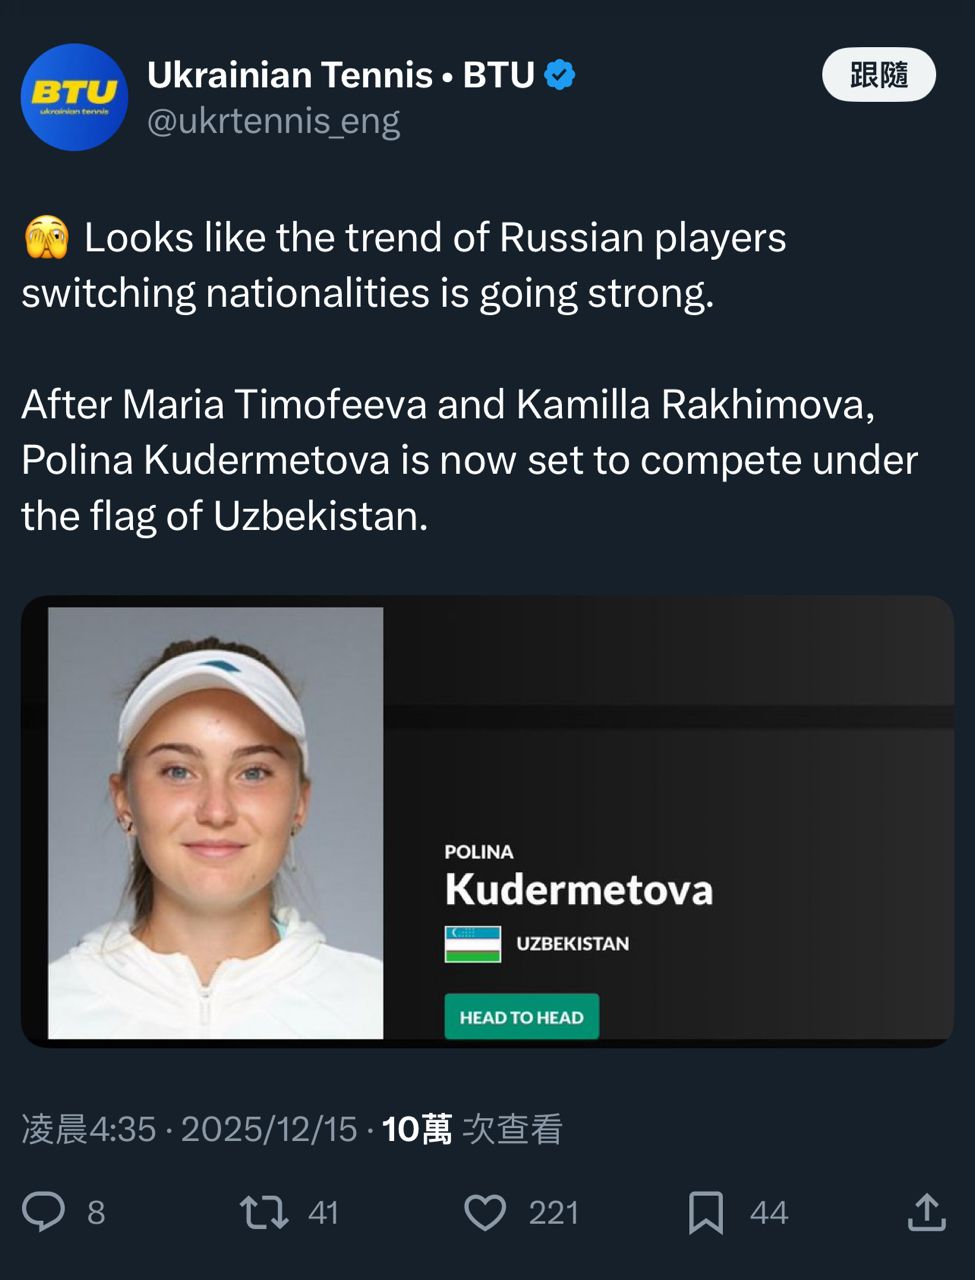This screenshot has height=1280, width=975.
Task: Click the 41 retweet count
Action: click(323, 1213)
